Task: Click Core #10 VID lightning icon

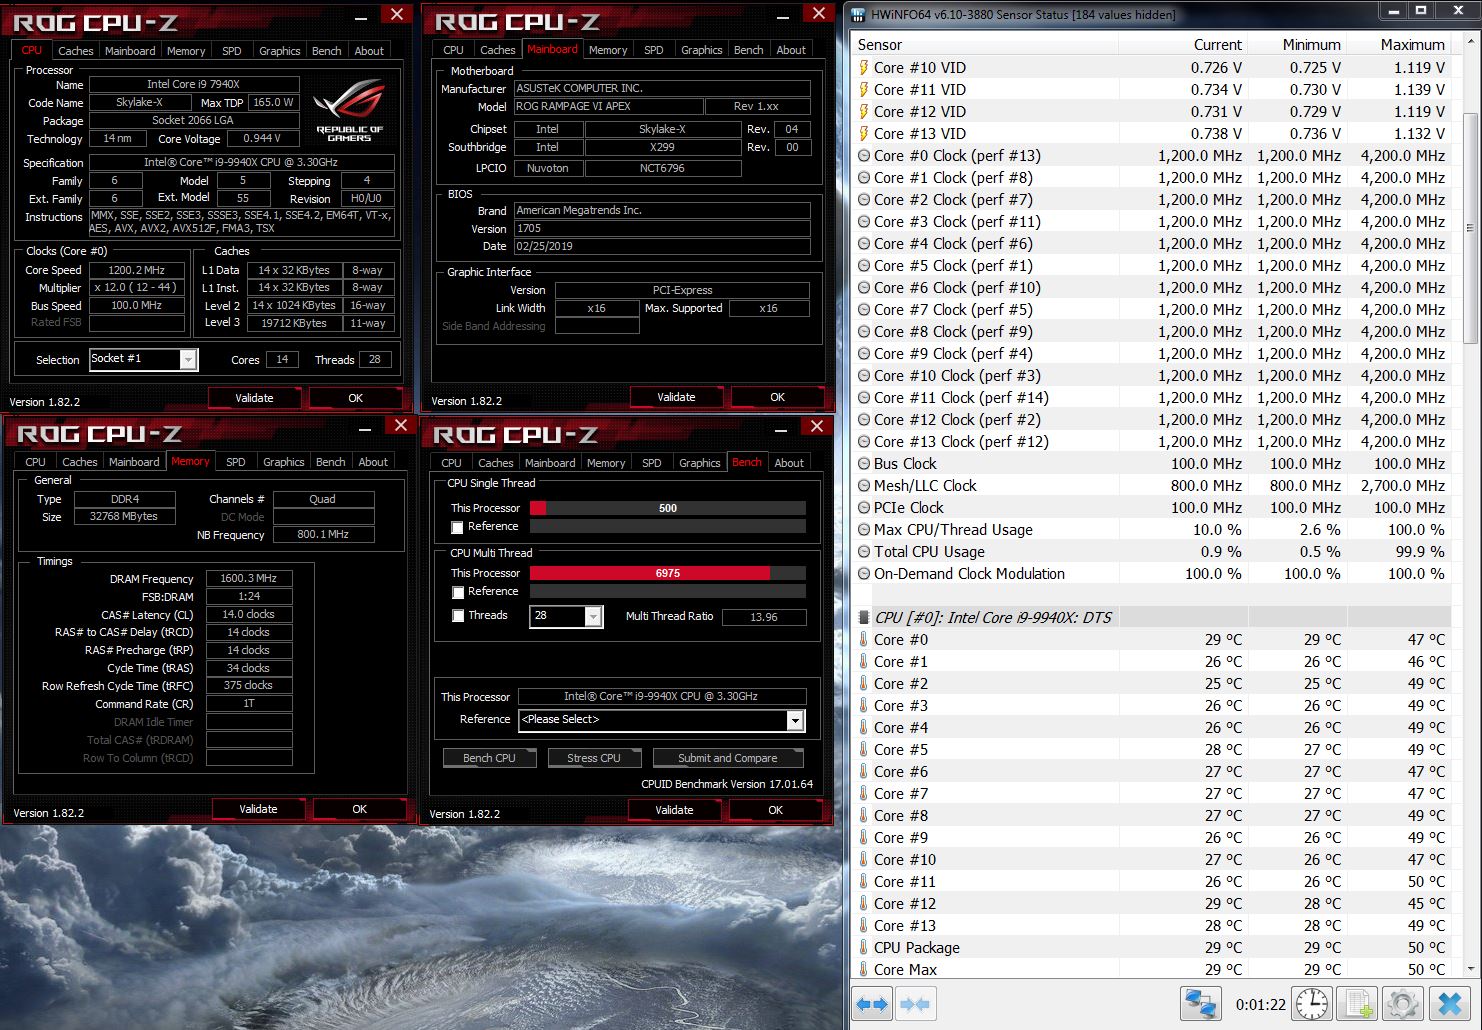Action: tap(864, 68)
